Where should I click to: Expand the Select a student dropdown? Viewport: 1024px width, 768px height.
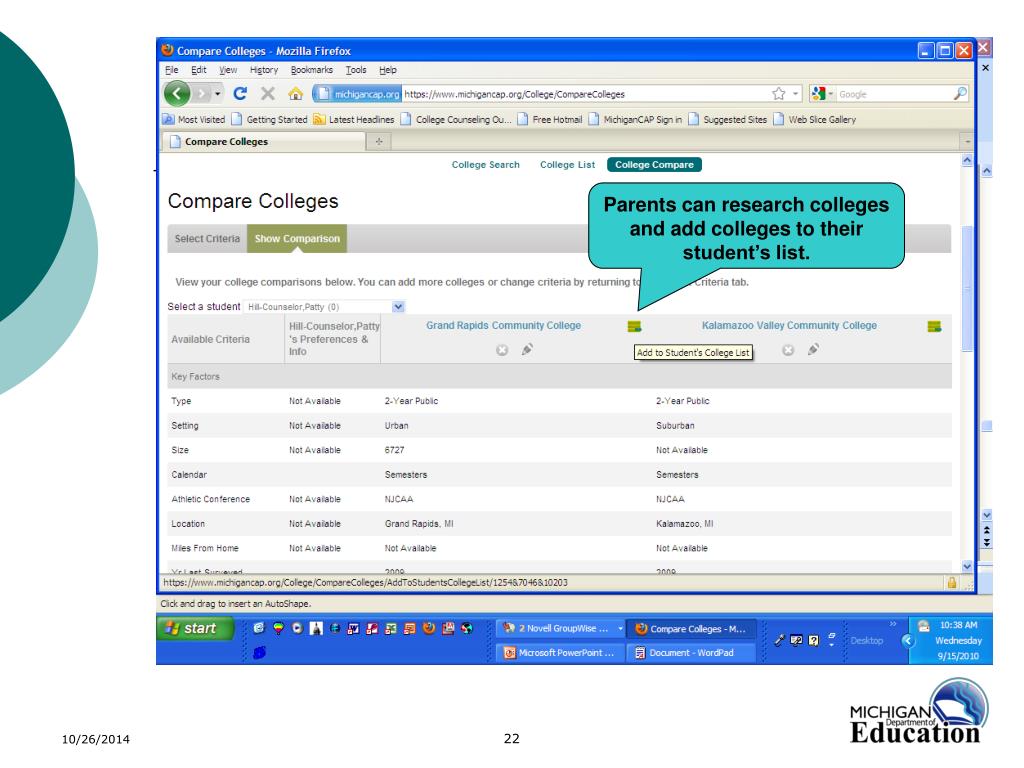click(398, 306)
